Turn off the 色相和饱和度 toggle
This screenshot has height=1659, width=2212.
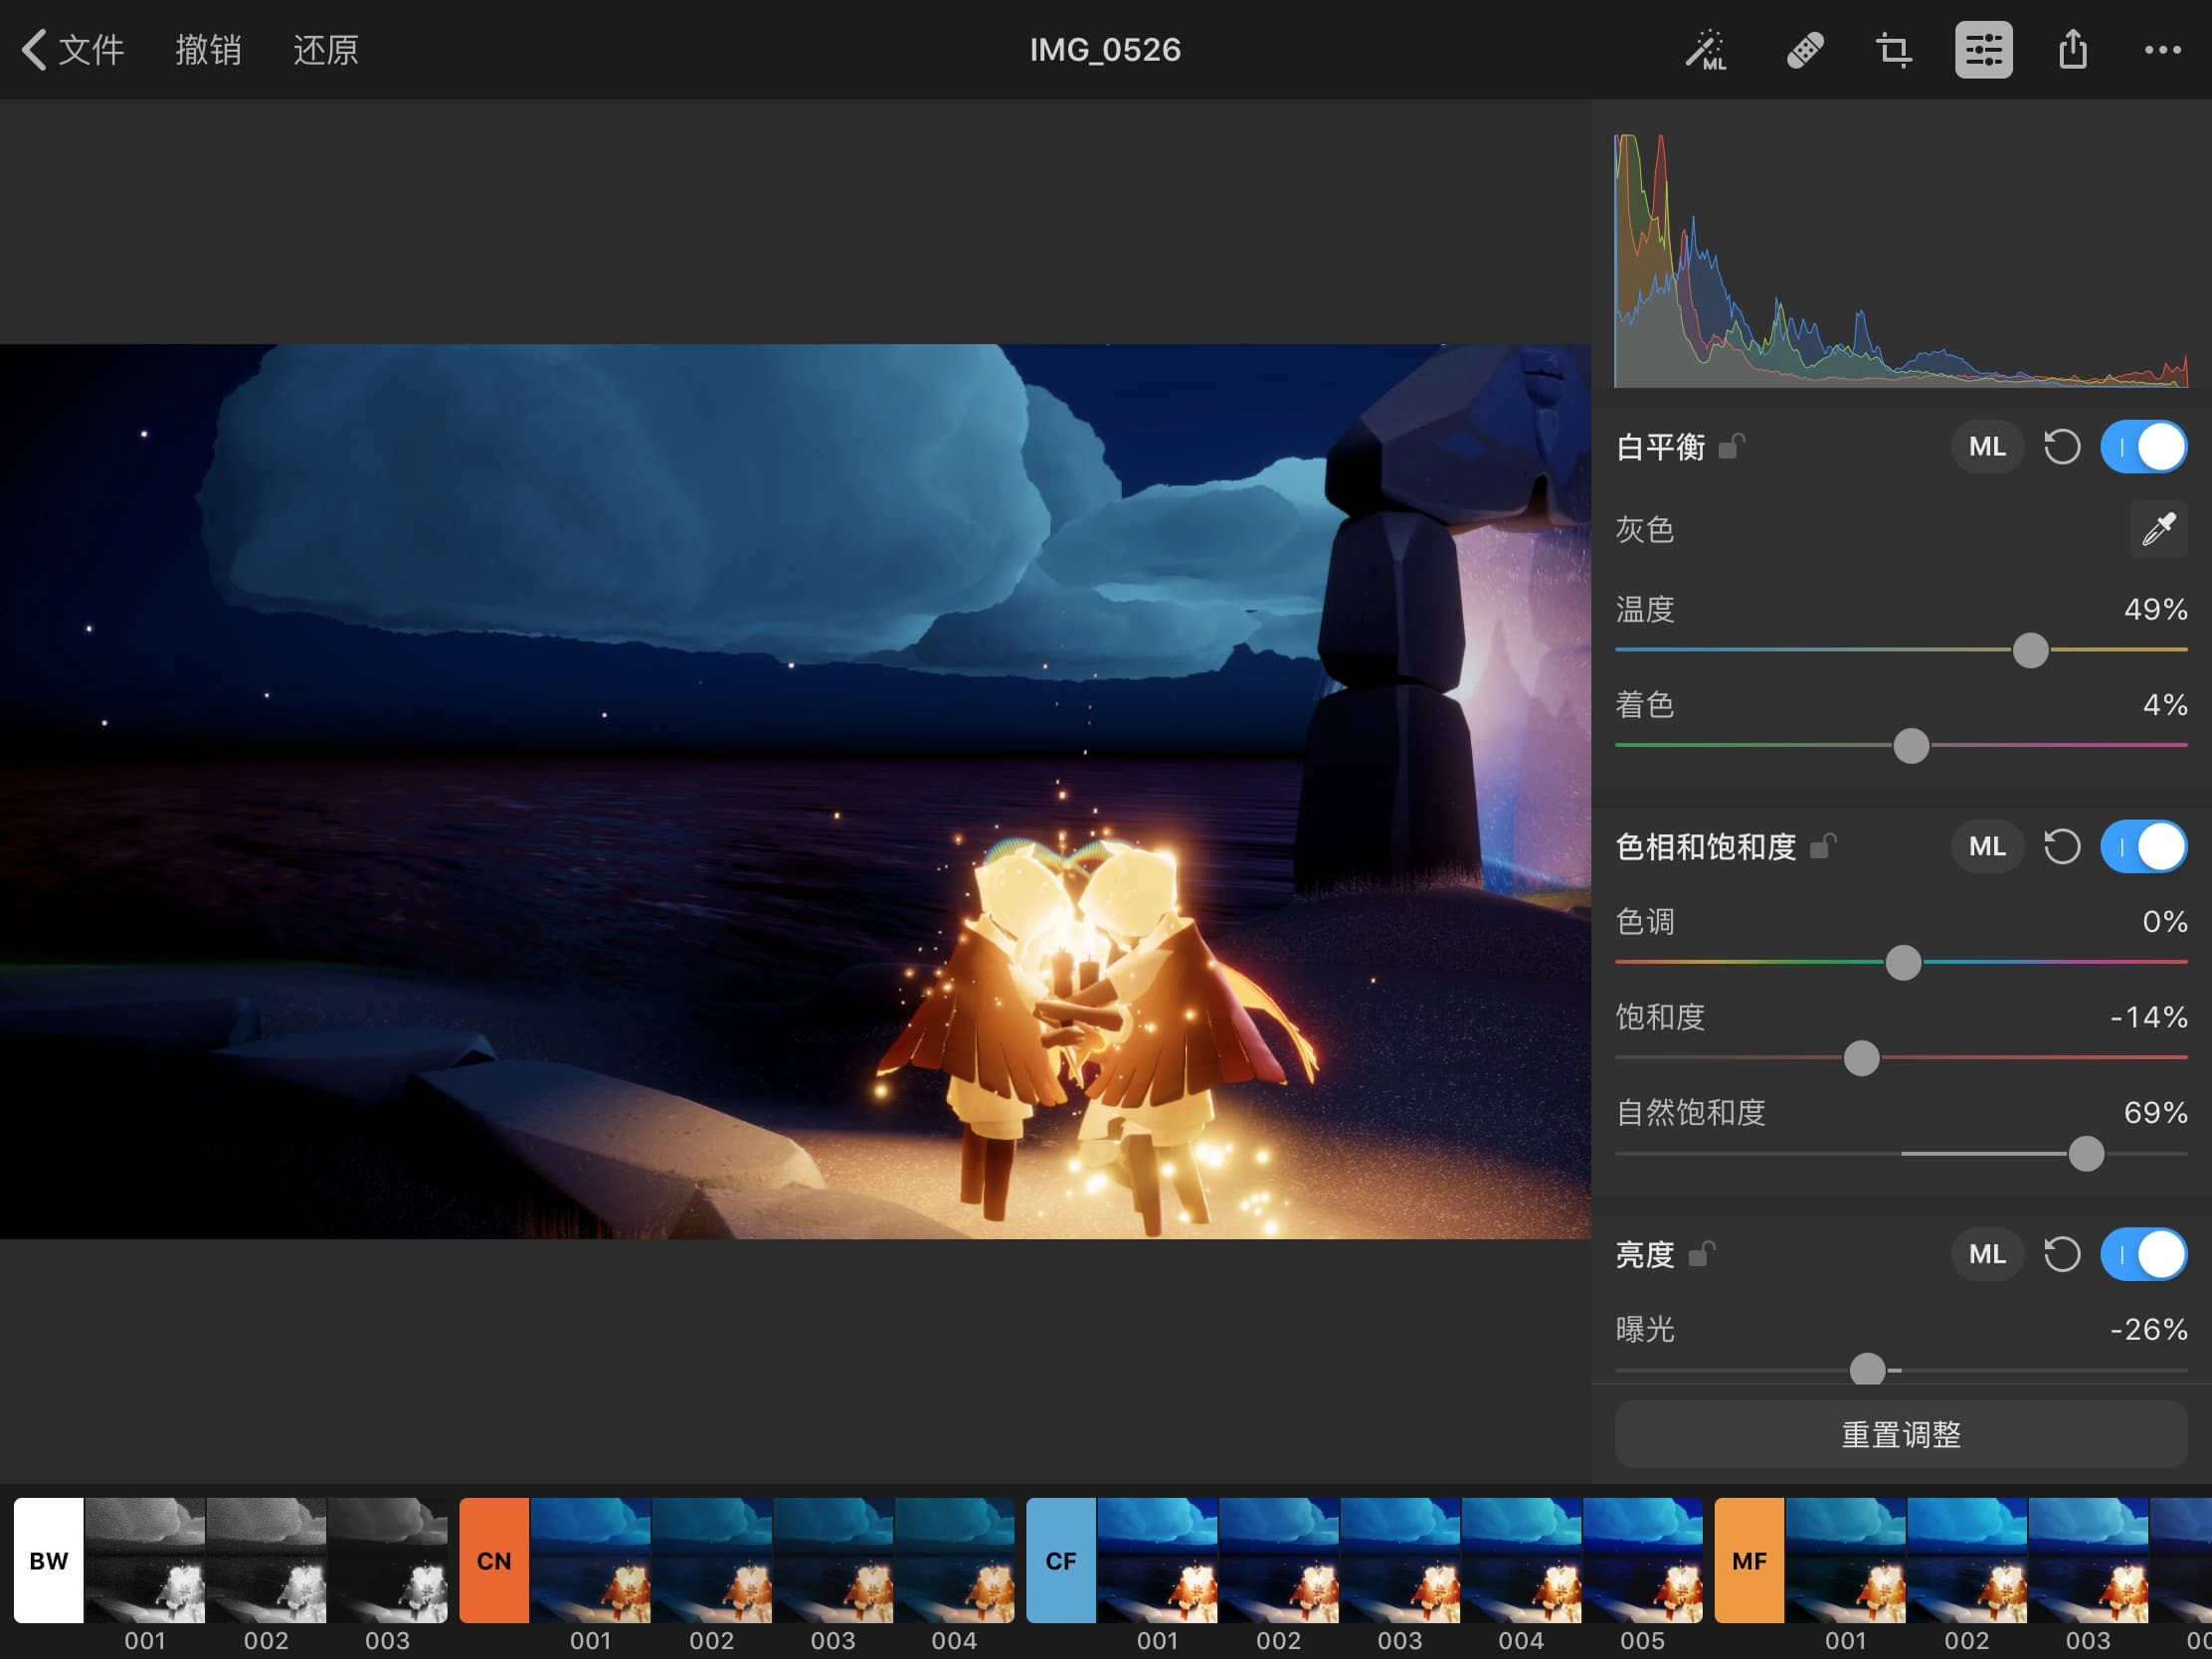click(2143, 846)
